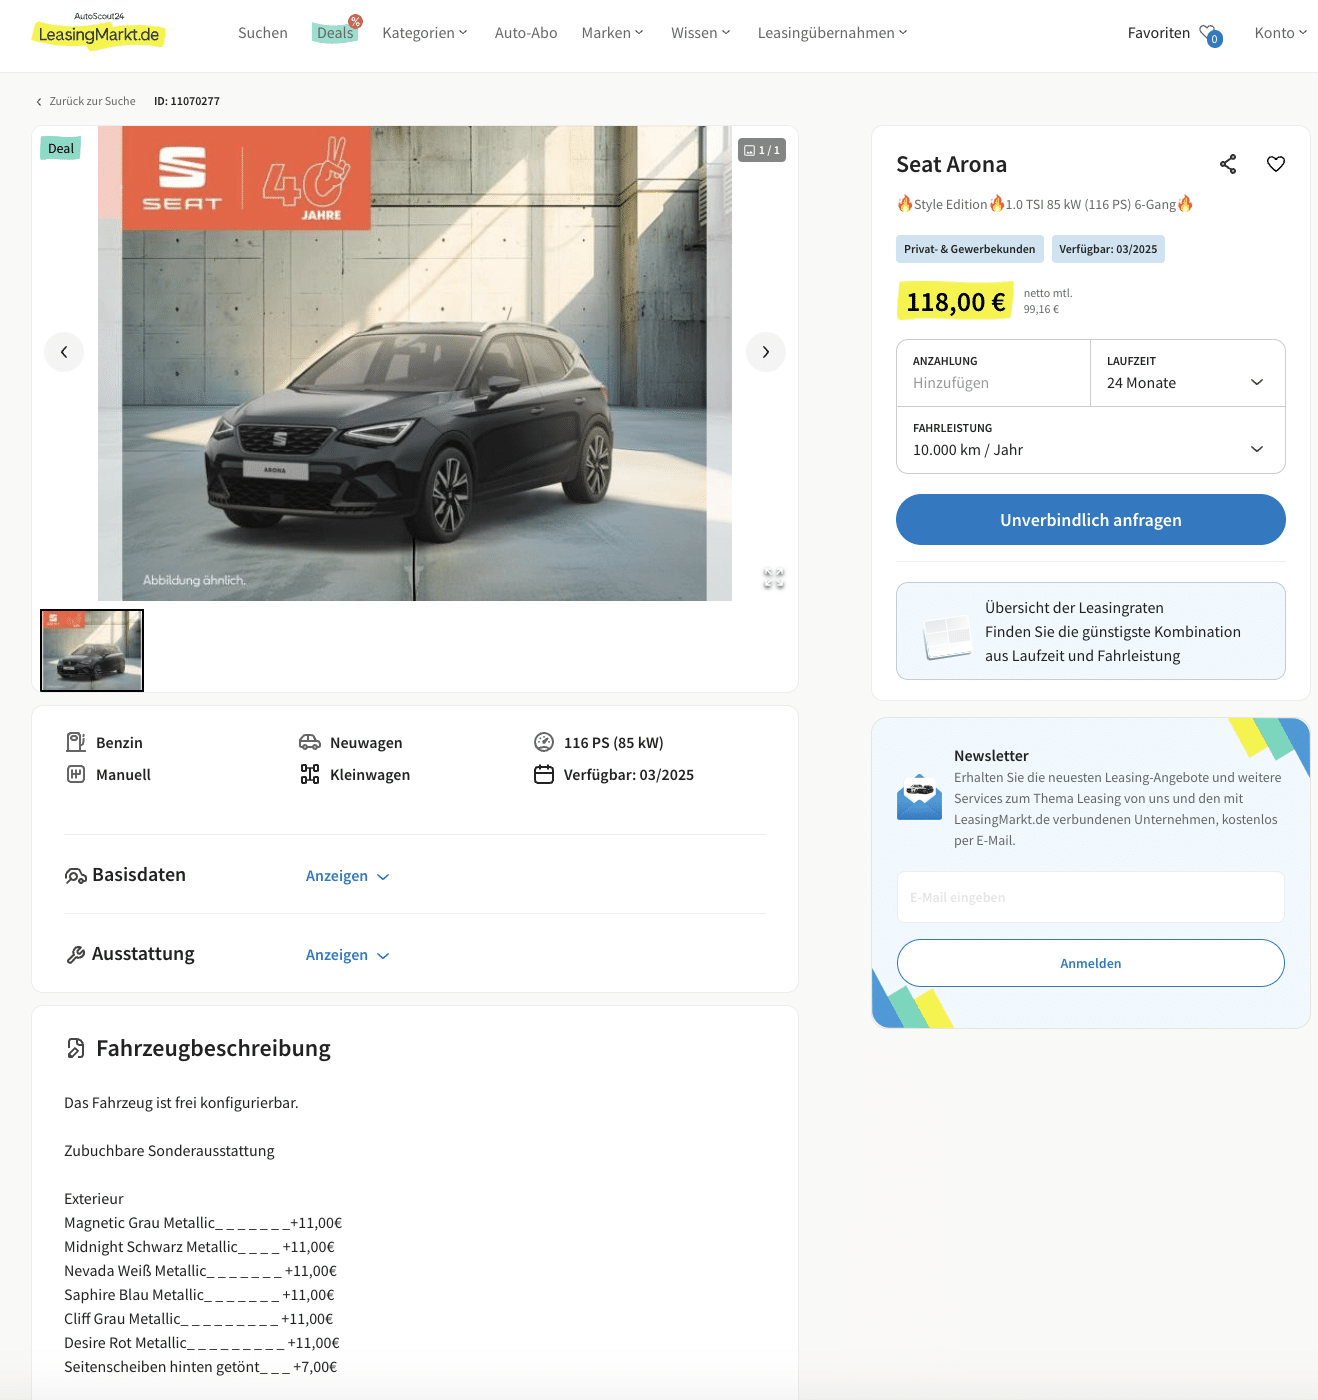Click the 118,00 € price

tap(956, 301)
